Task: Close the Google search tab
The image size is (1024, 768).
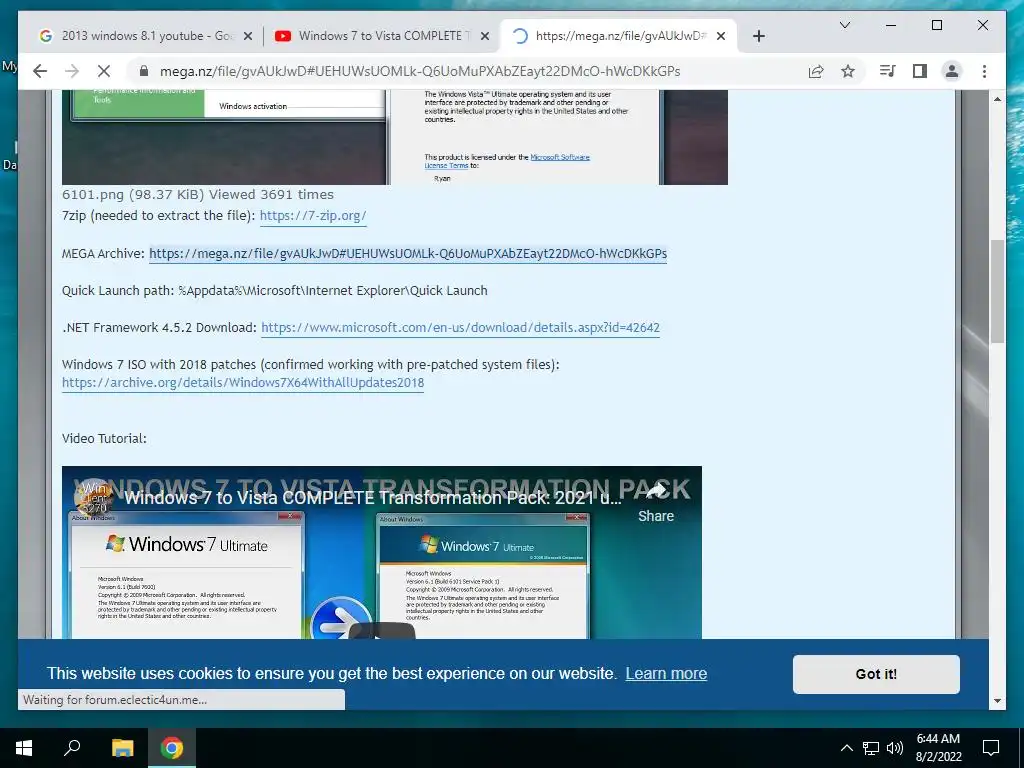Action: coord(248,37)
